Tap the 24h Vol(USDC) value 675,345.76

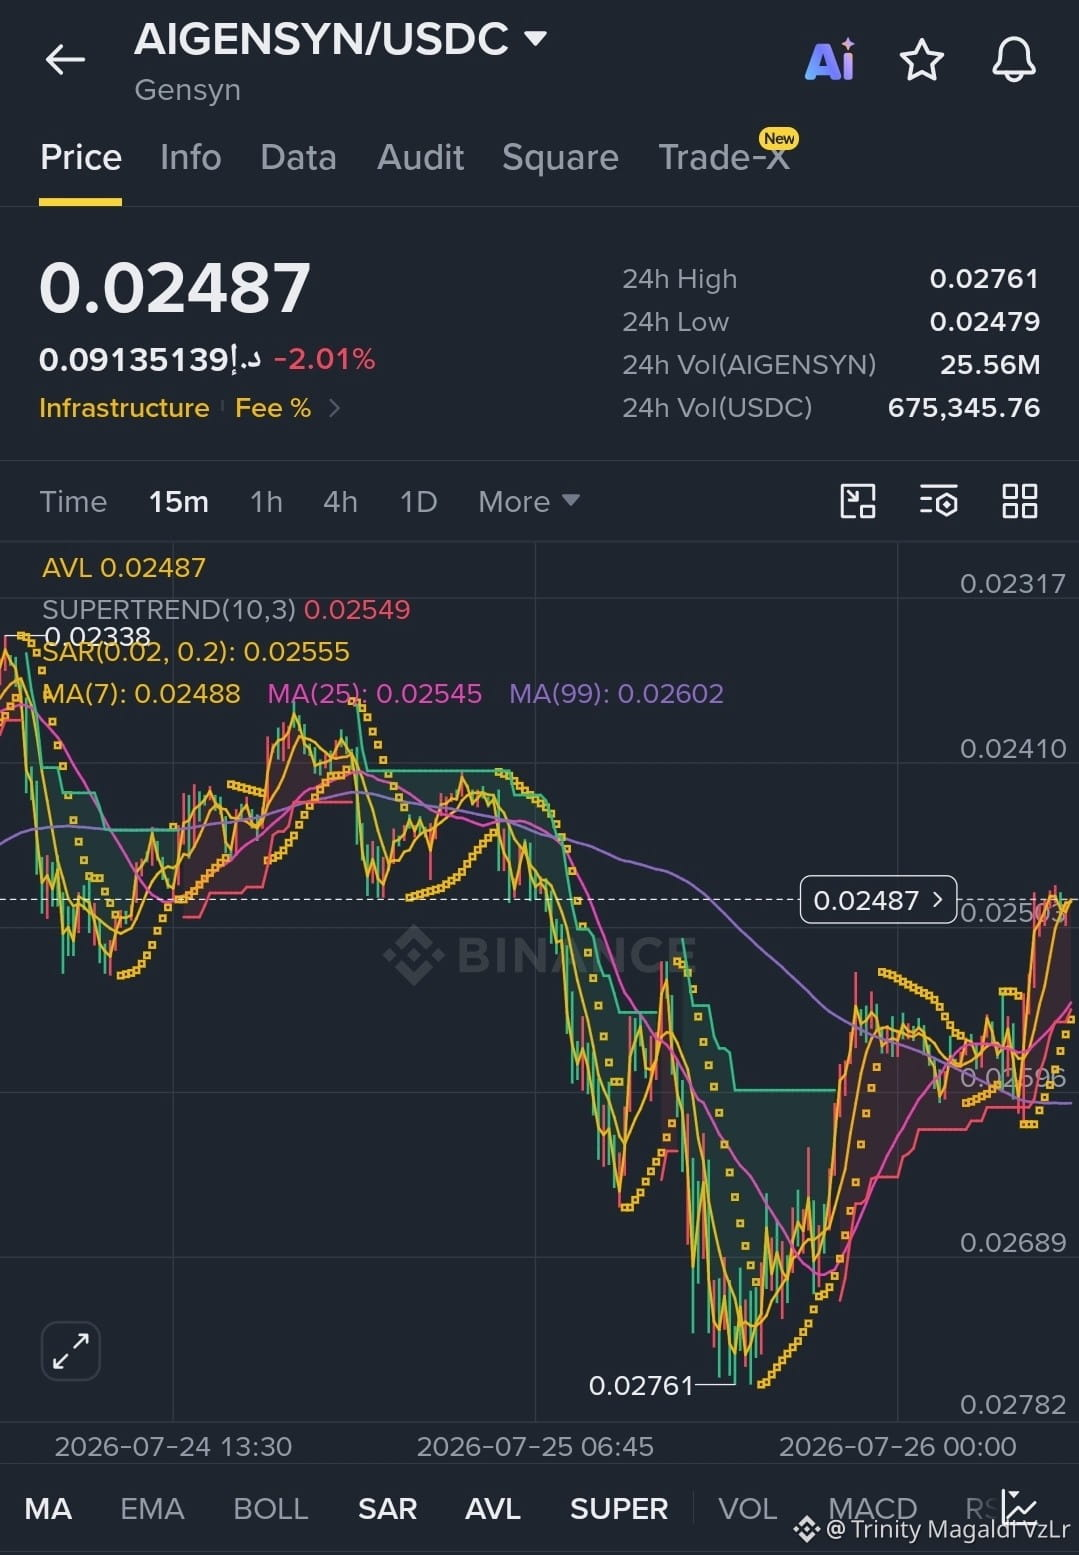tap(964, 407)
